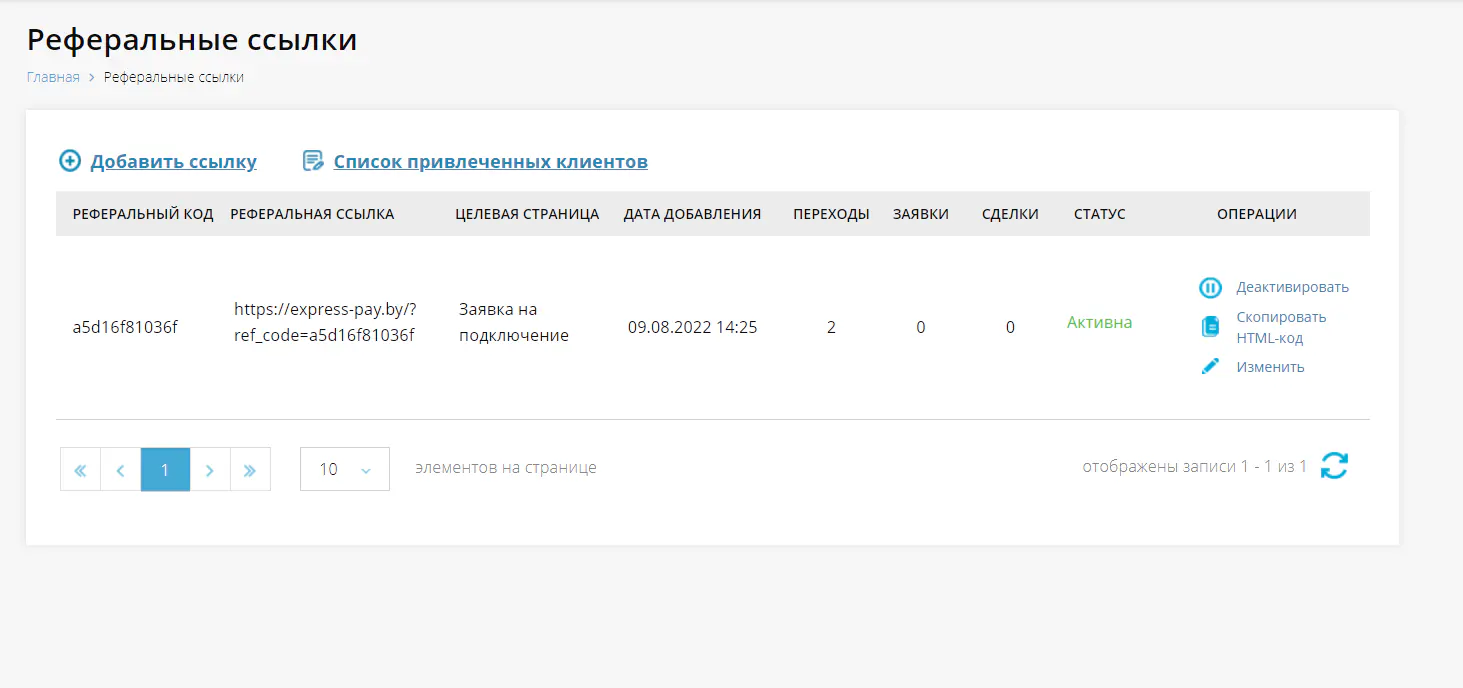1463x688 pixels.
Task: Click the pause icon for Деактивировать
Action: click(x=1210, y=288)
